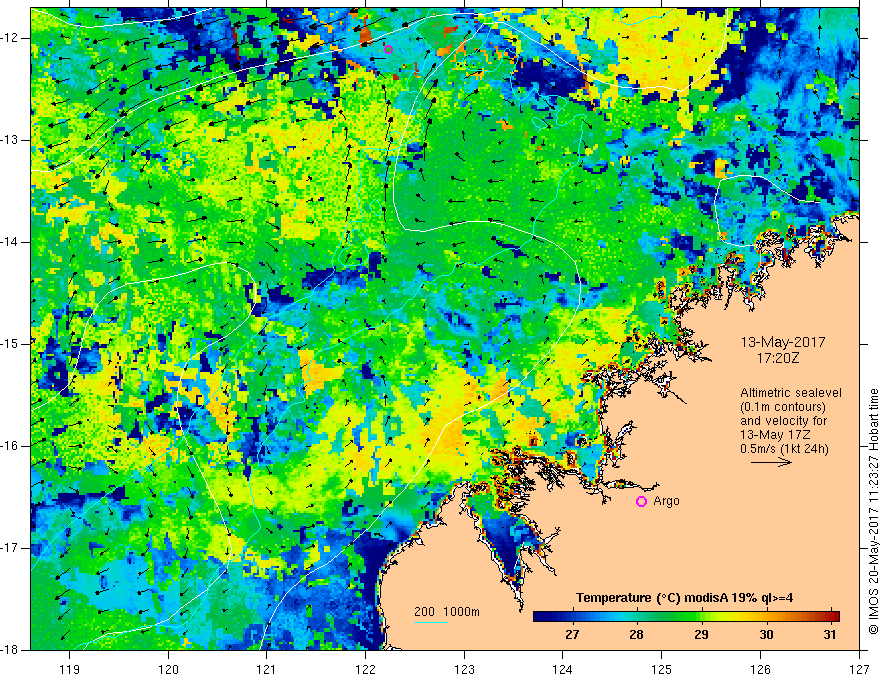The height and width of the screenshot is (680, 880).
Task: Click the '17:20Z' time text
Action: click(x=778, y=357)
